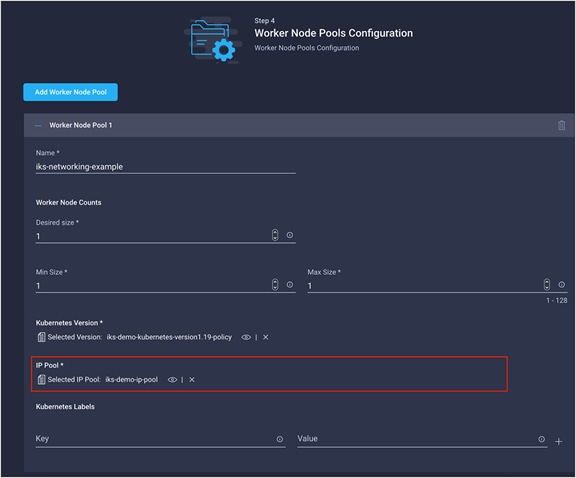Click the Add Worker Node Pool button
This screenshot has width=576, height=478.
(71, 92)
